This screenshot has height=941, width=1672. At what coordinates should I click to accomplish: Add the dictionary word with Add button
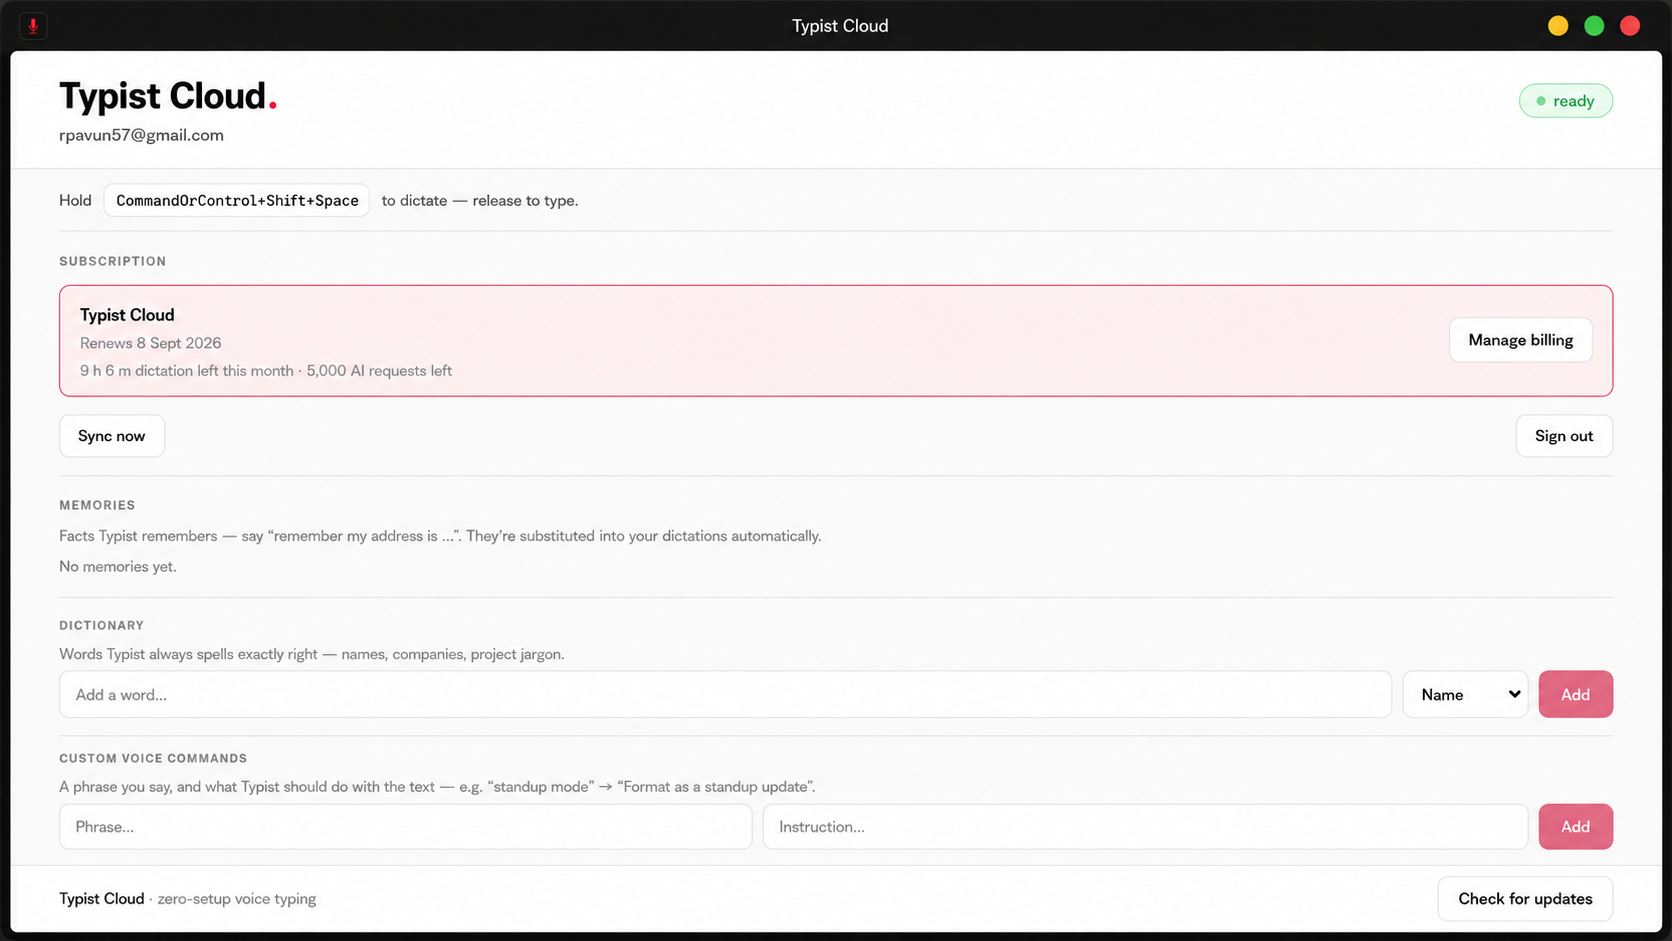pos(1575,694)
